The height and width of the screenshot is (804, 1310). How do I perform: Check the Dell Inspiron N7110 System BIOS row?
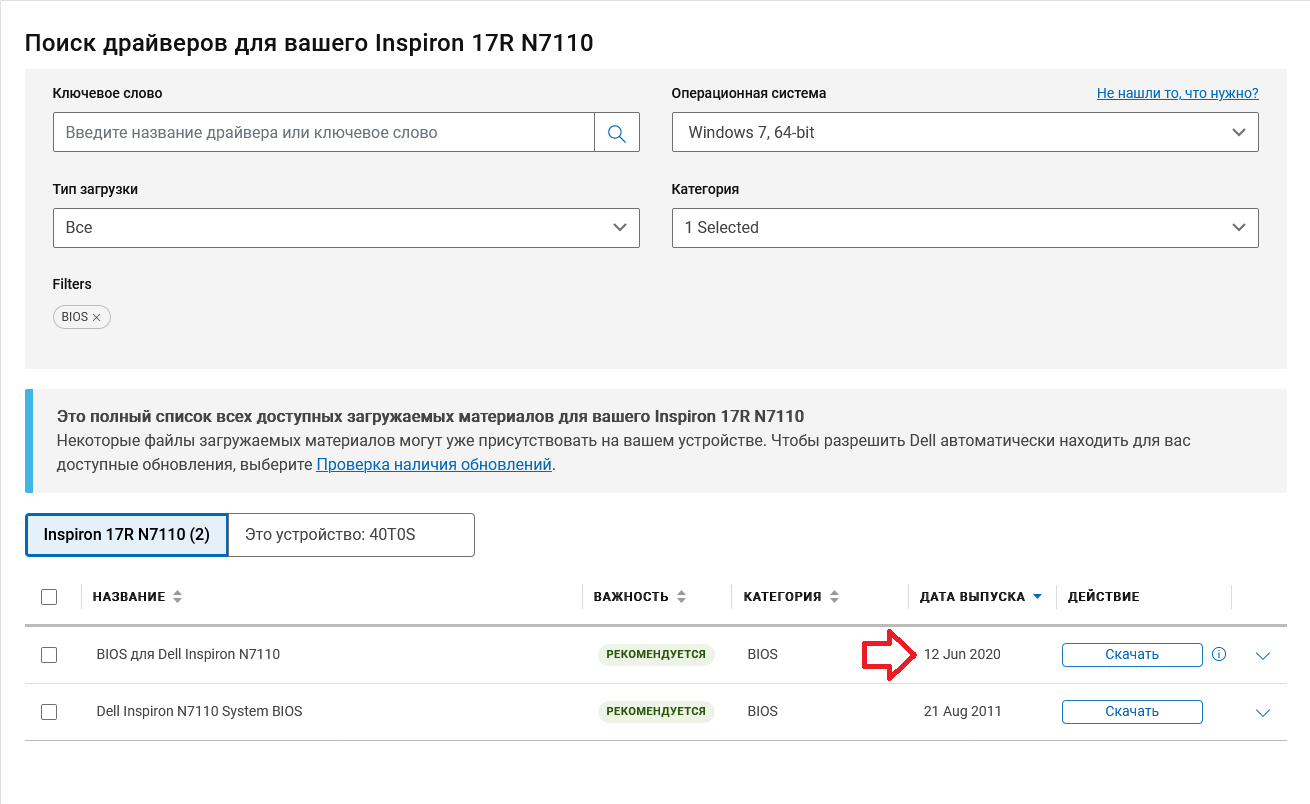49,712
